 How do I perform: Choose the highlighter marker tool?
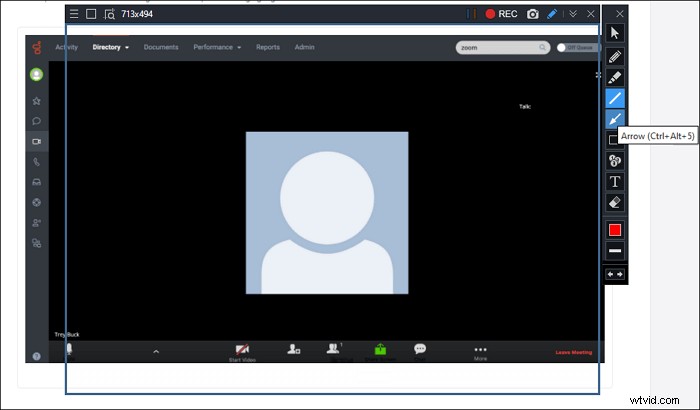coord(615,77)
